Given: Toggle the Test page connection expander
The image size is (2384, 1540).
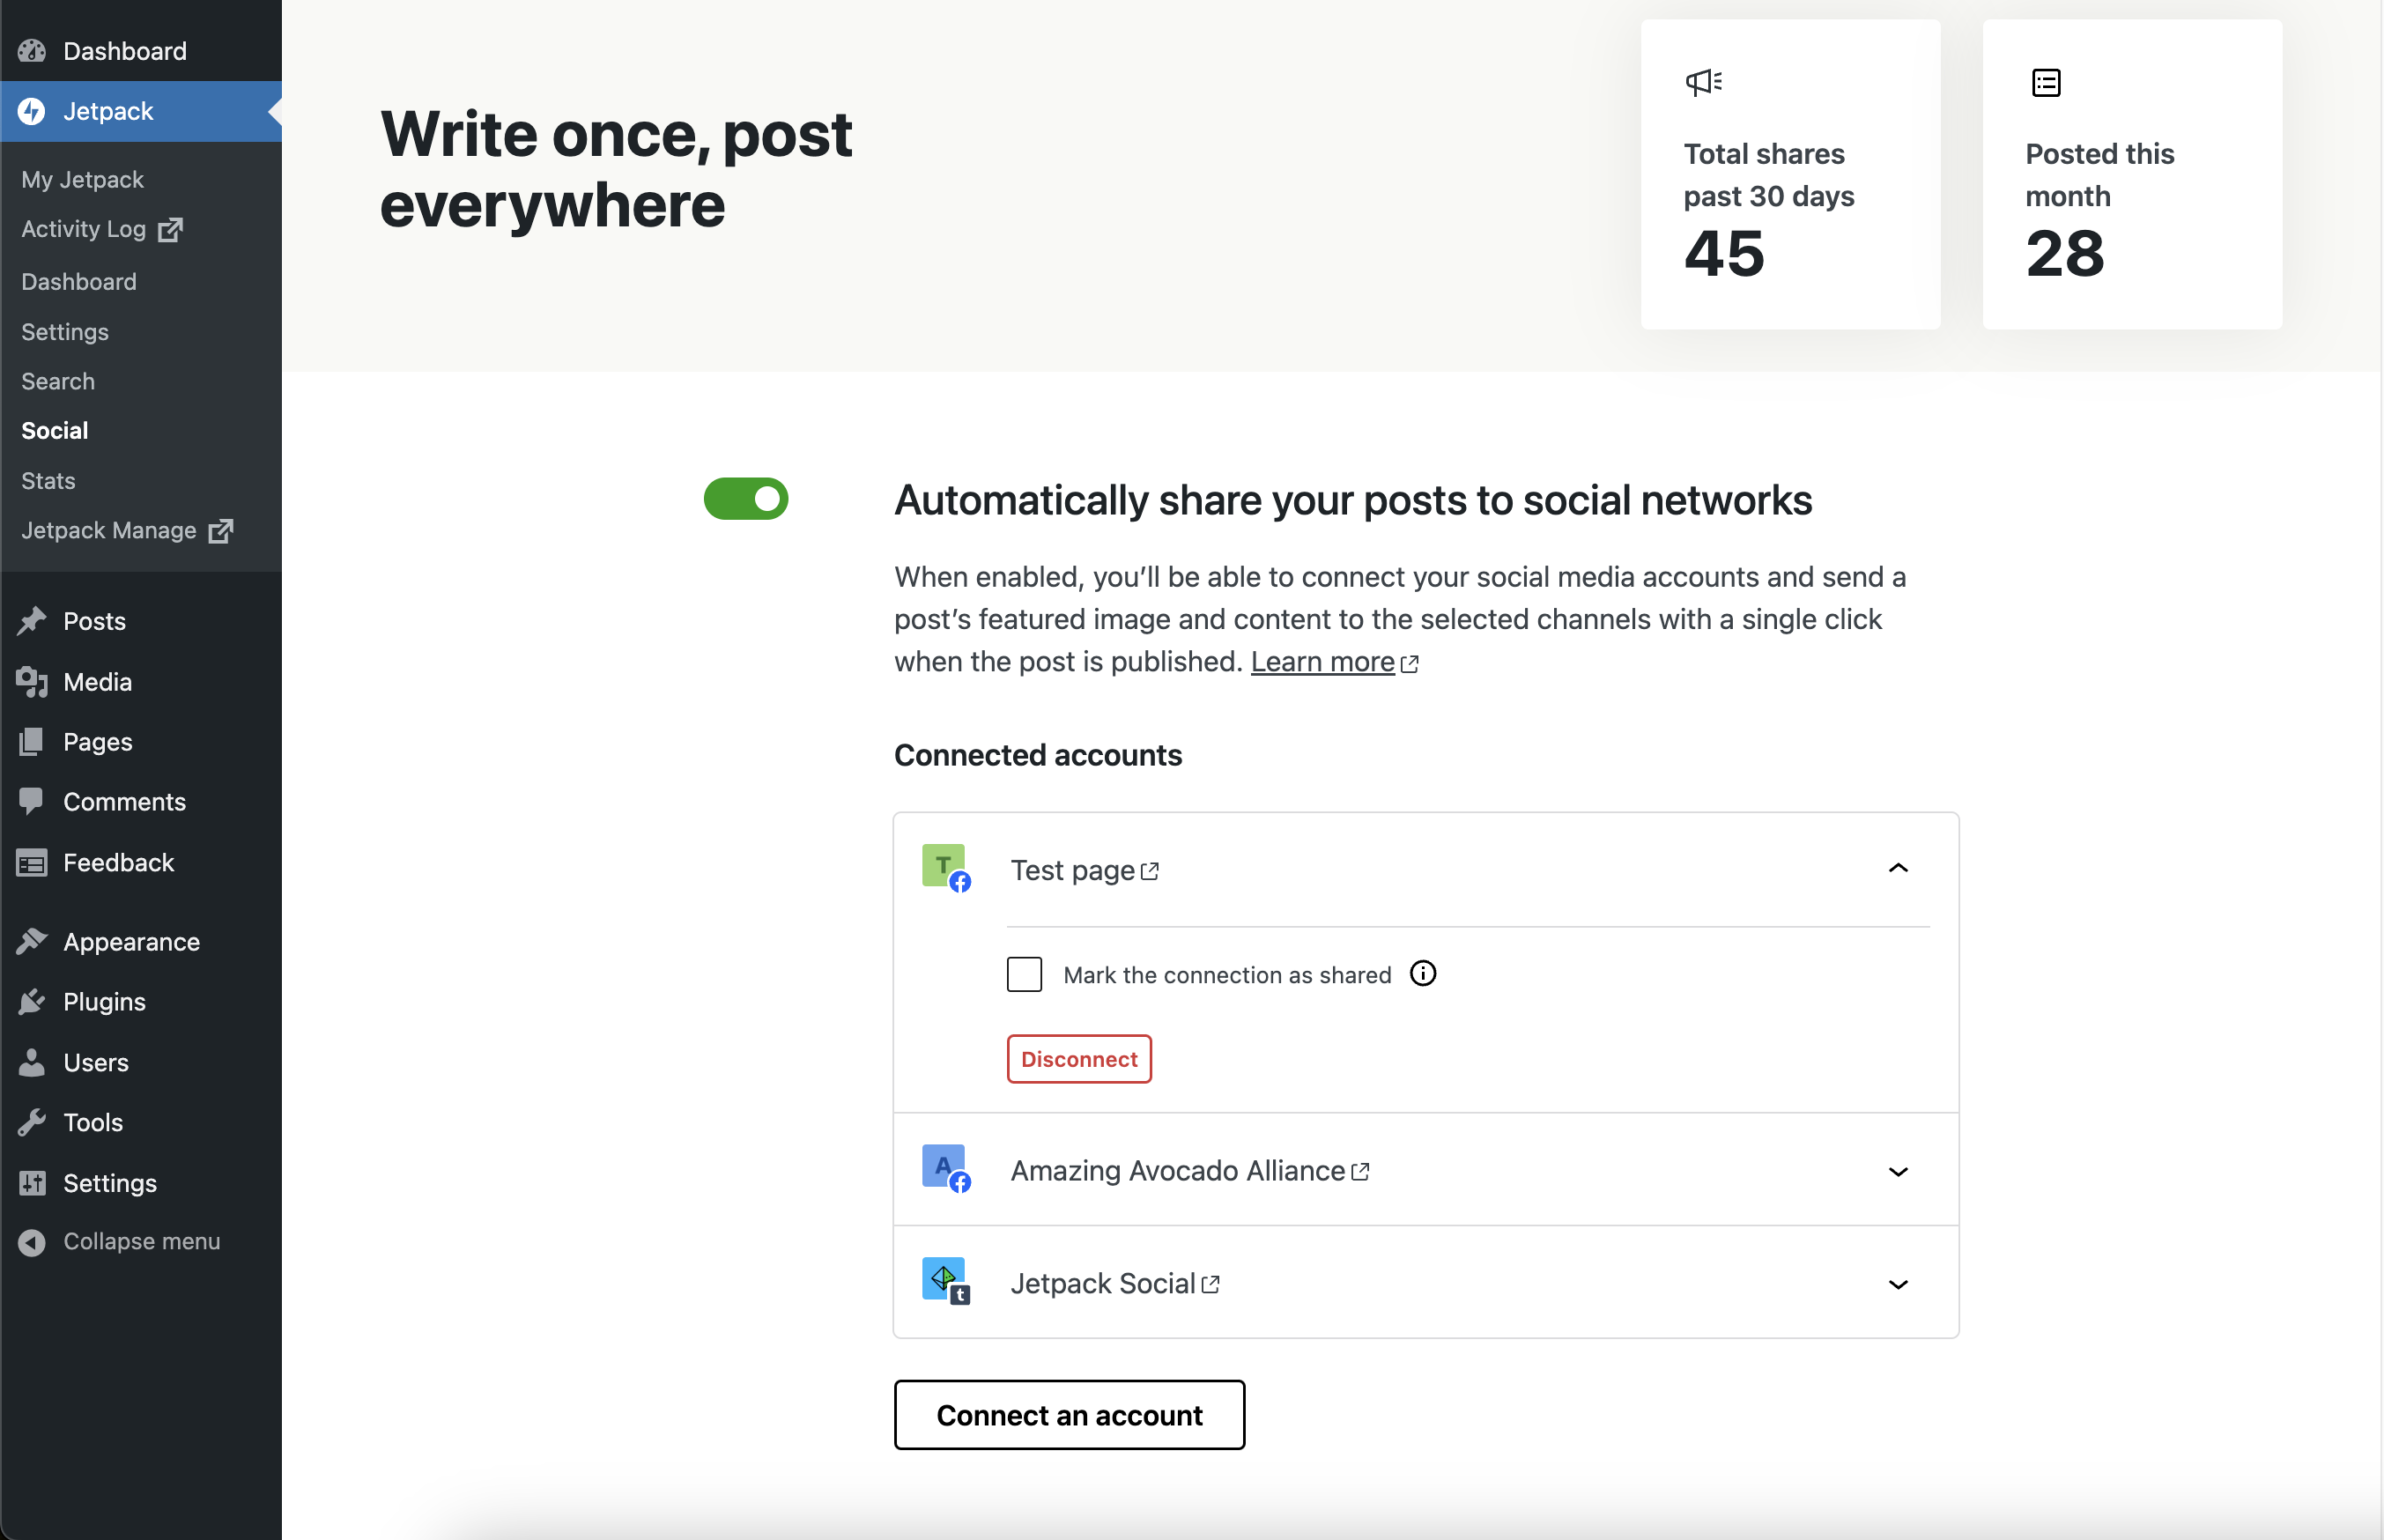Looking at the screenshot, I should pyautogui.click(x=1898, y=869).
